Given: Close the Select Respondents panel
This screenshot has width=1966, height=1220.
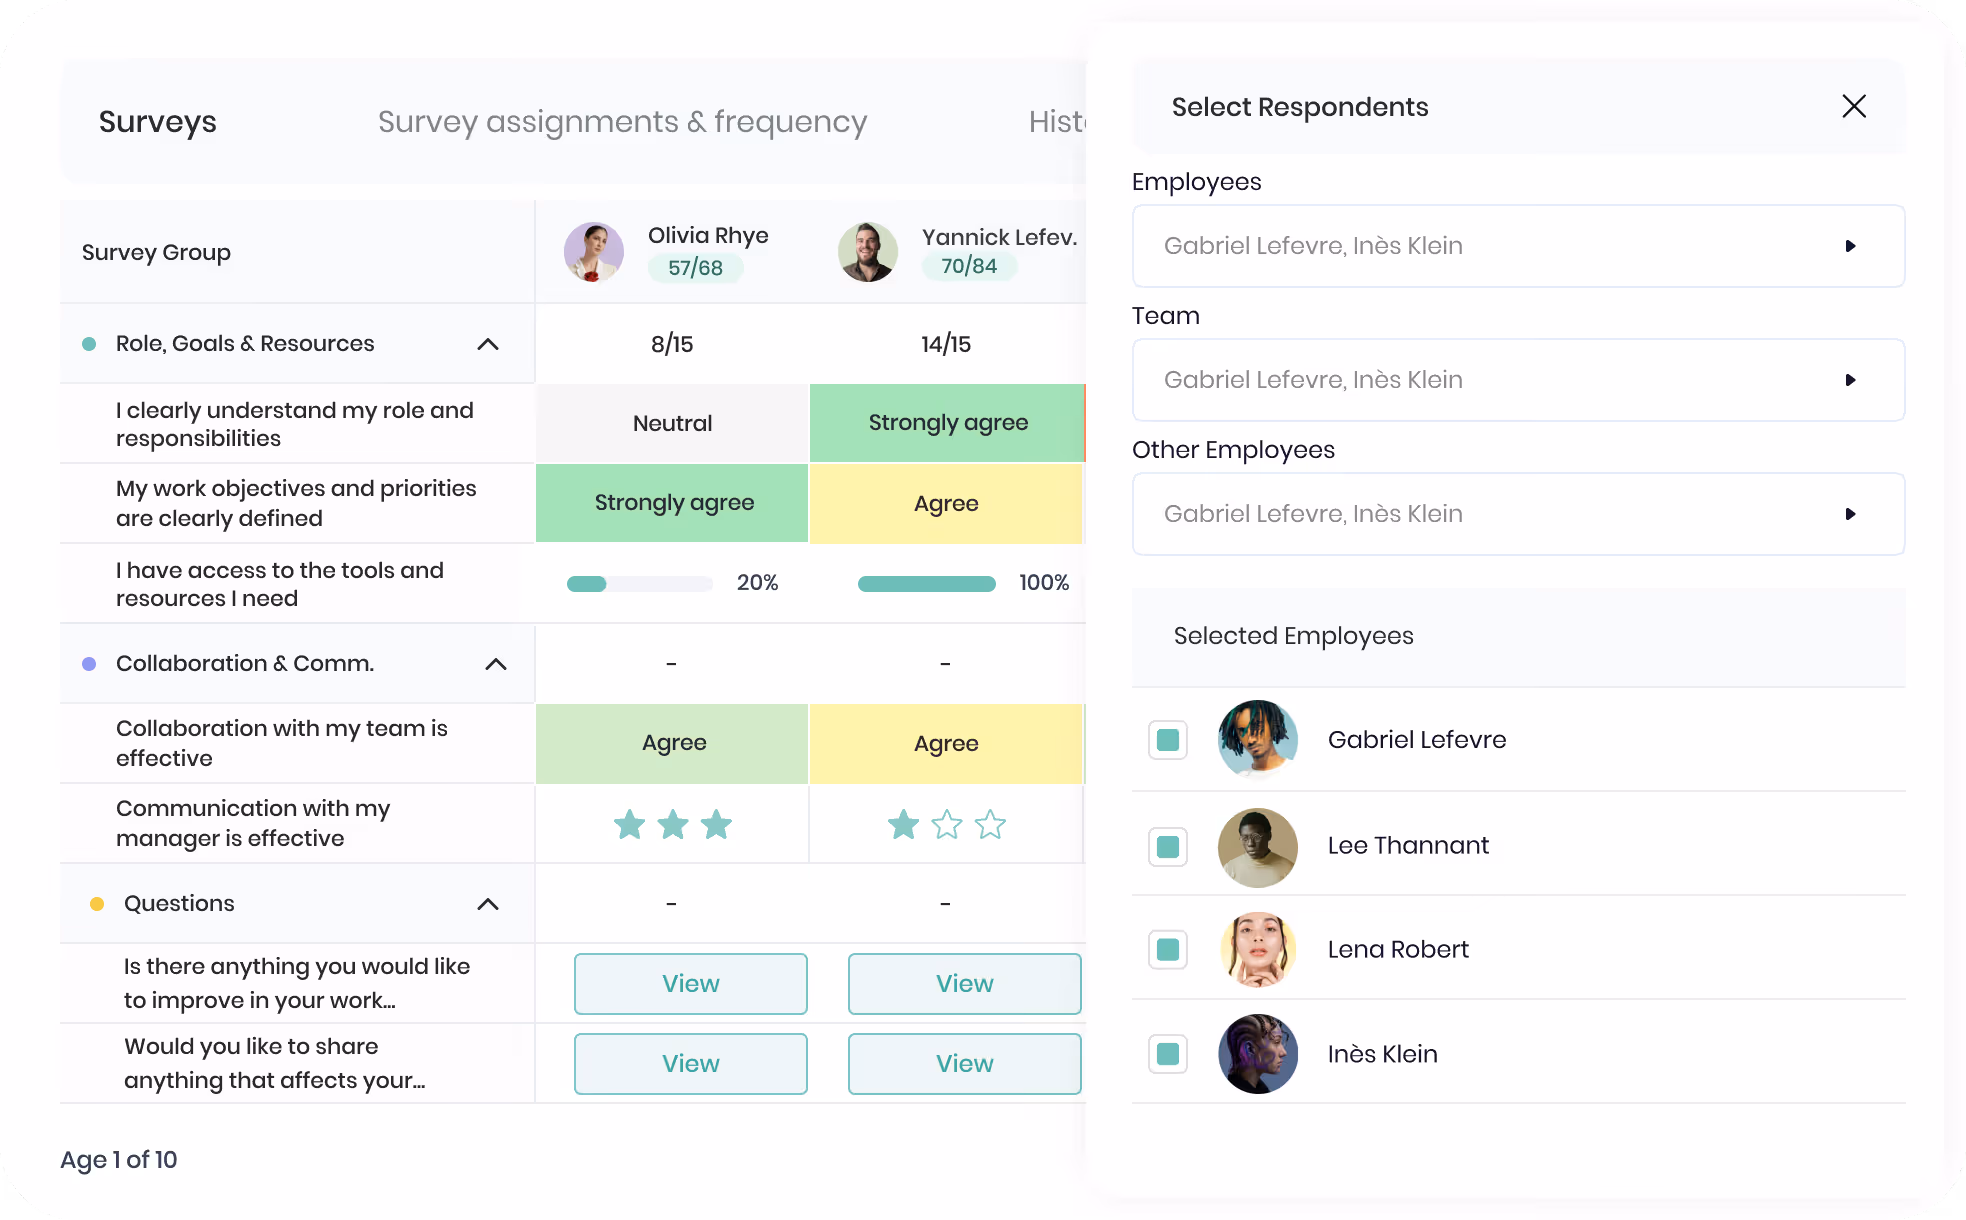Looking at the screenshot, I should click(x=1854, y=106).
